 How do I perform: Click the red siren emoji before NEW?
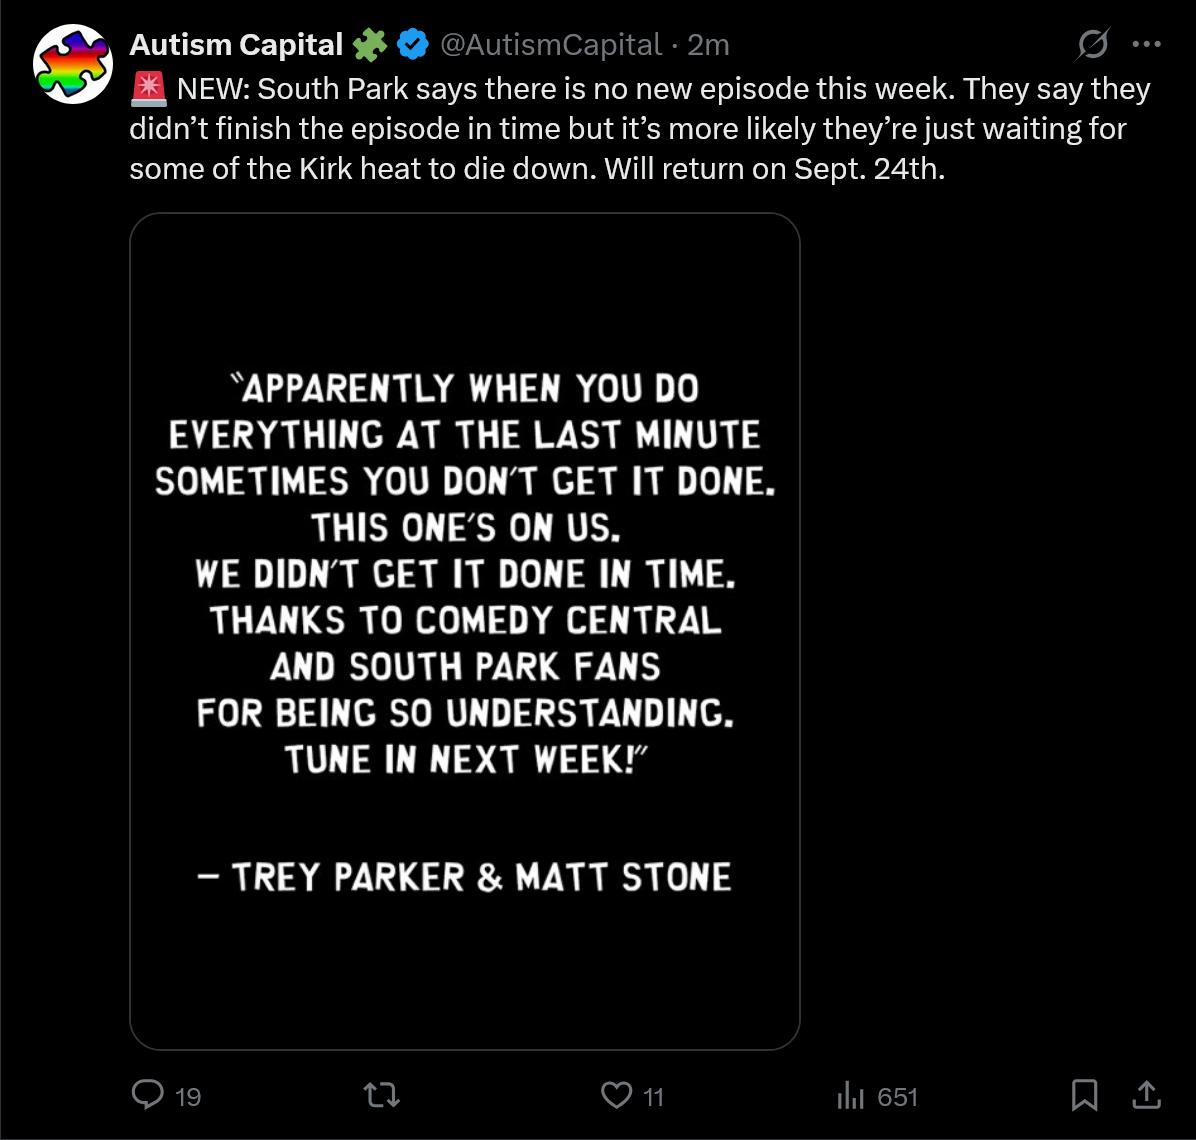(149, 88)
